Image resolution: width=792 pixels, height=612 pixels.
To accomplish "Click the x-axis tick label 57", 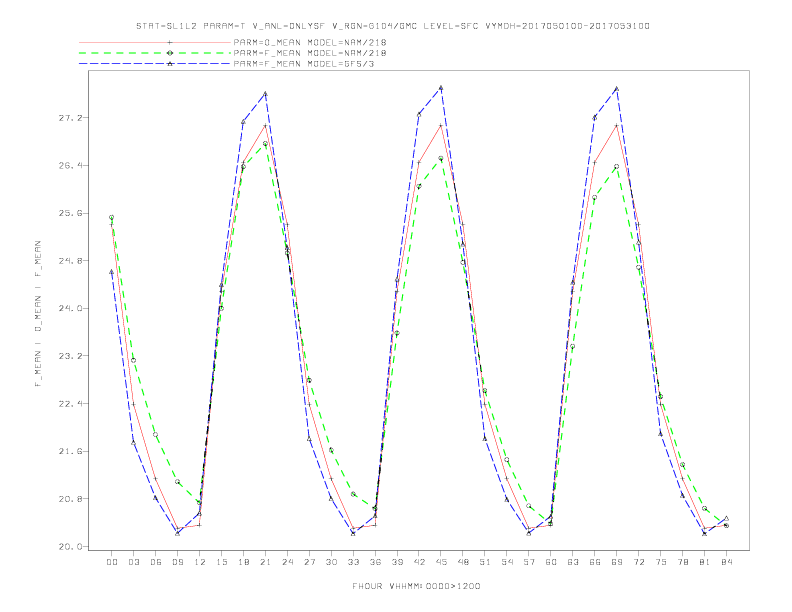I will (x=529, y=562).
